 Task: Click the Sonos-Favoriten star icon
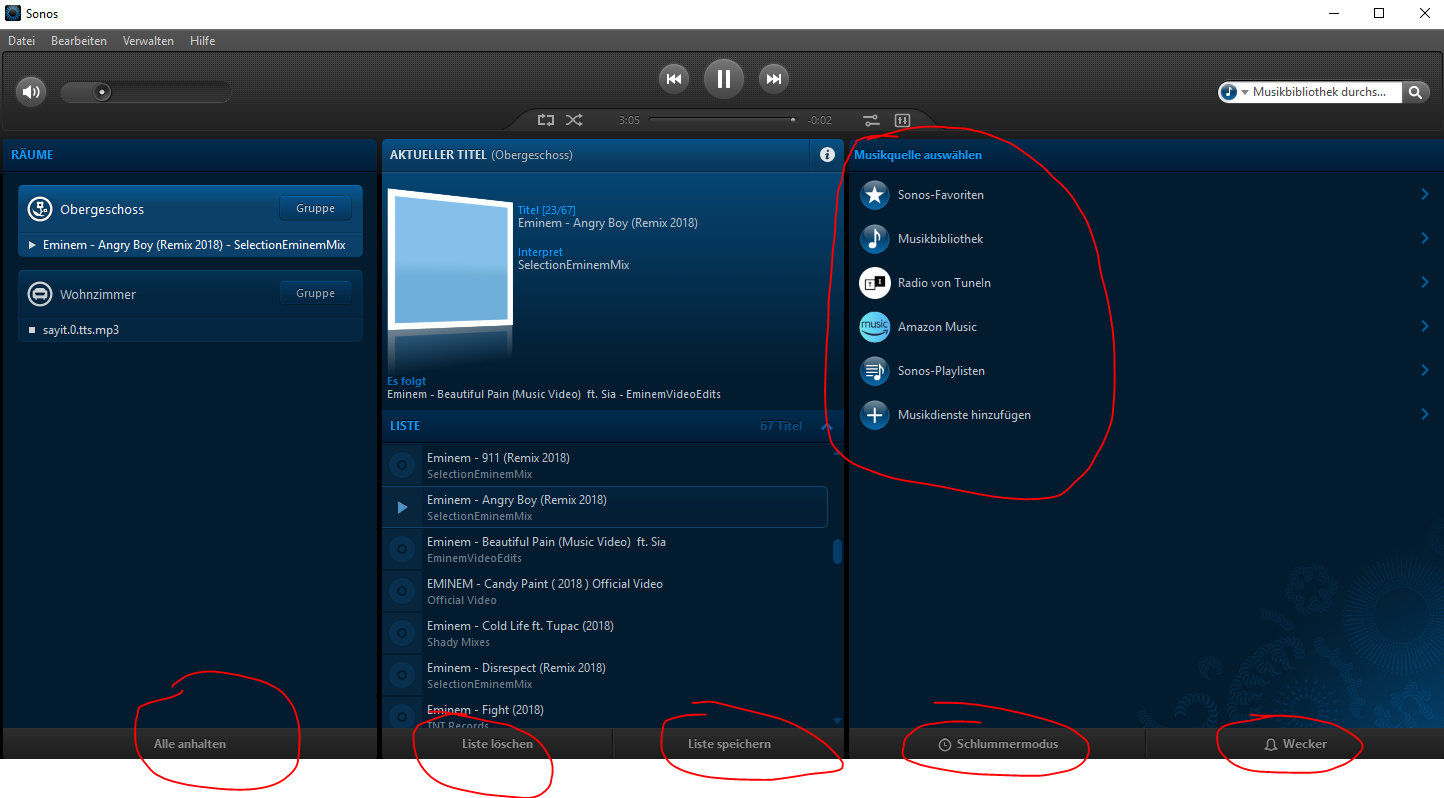875,195
